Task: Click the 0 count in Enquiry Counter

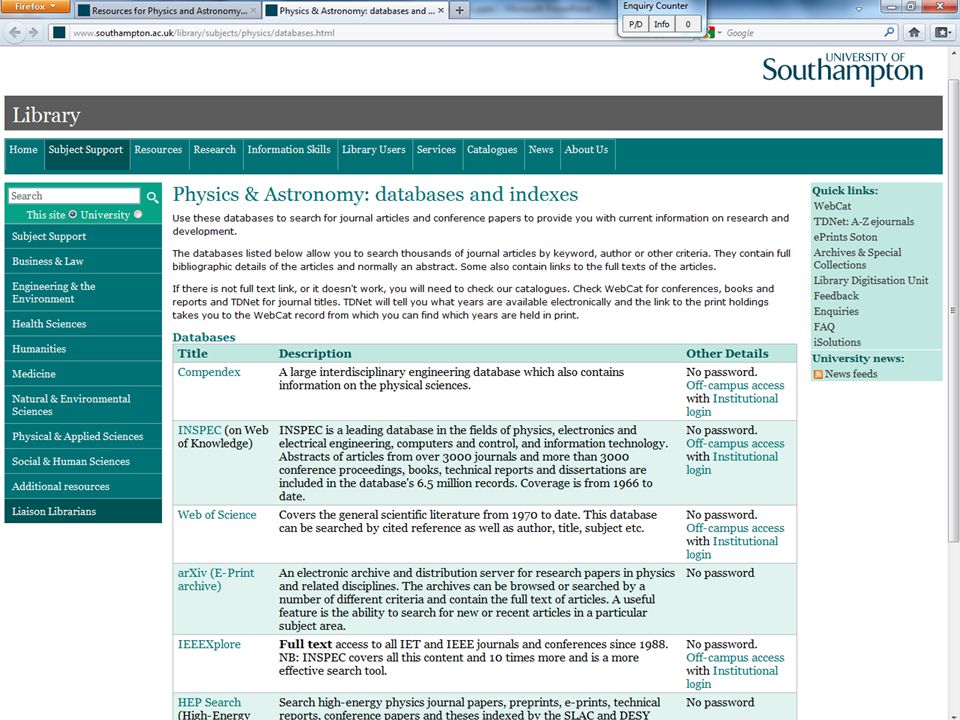Action: 688,24
